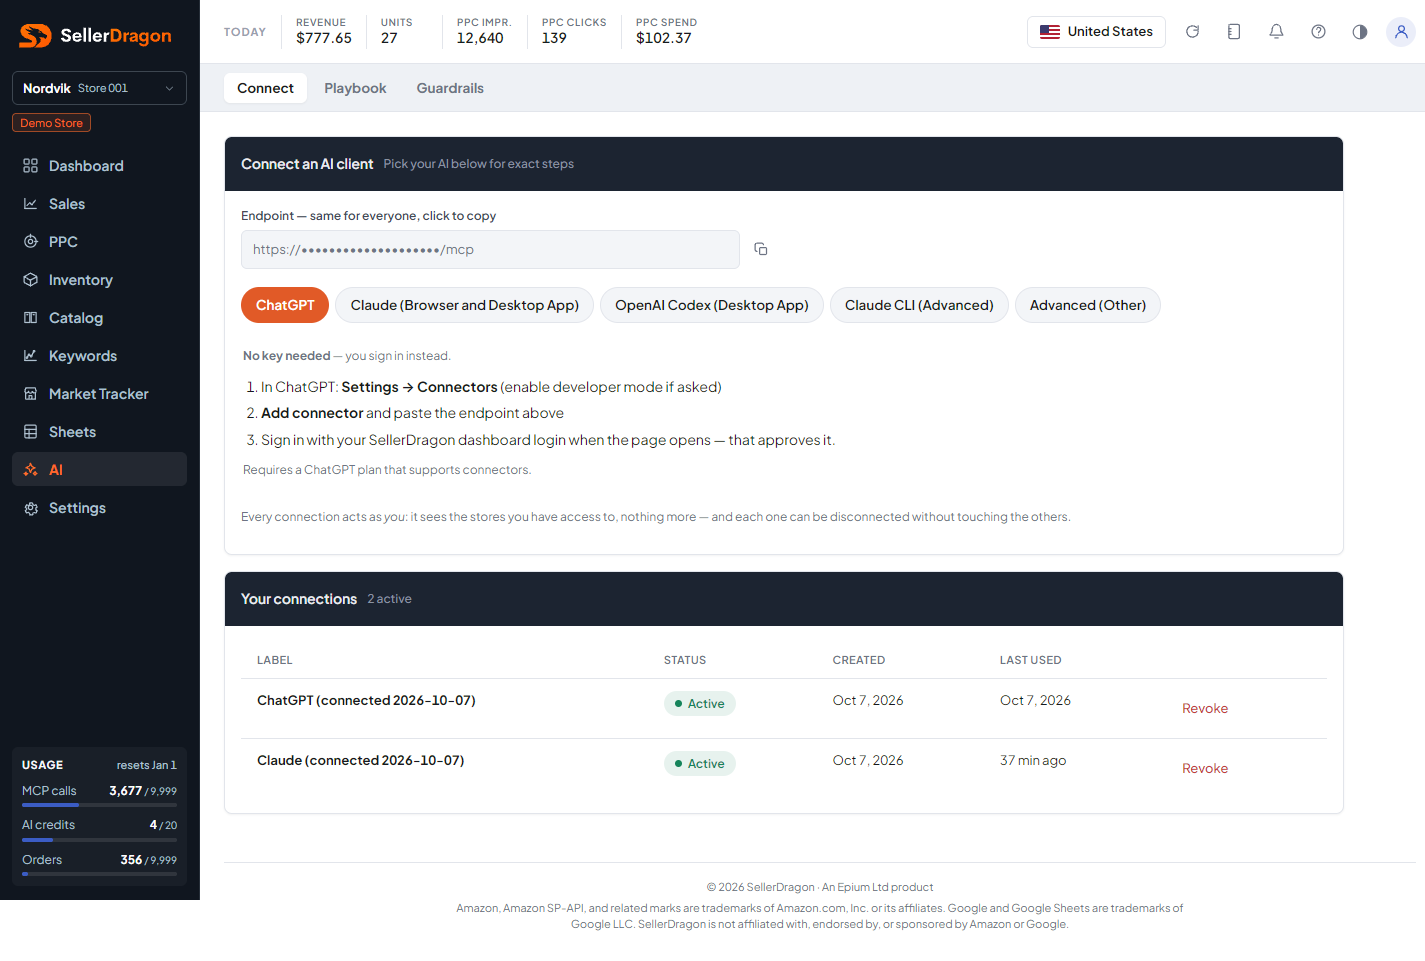Open the Catalog section
This screenshot has height=961, width=1425.
click(x=99, y=318)
